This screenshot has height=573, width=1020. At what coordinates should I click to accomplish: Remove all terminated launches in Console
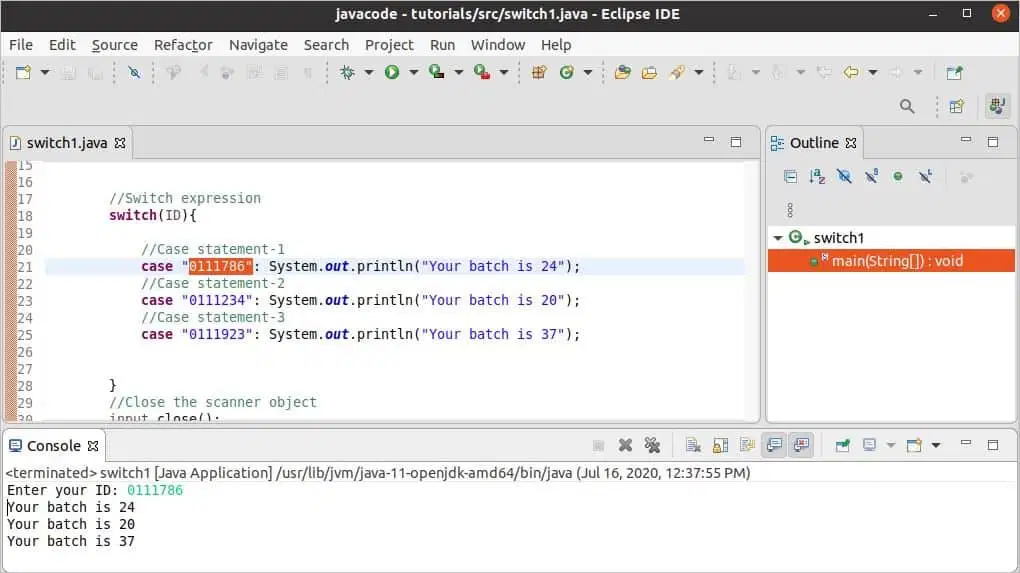[652, 446]
